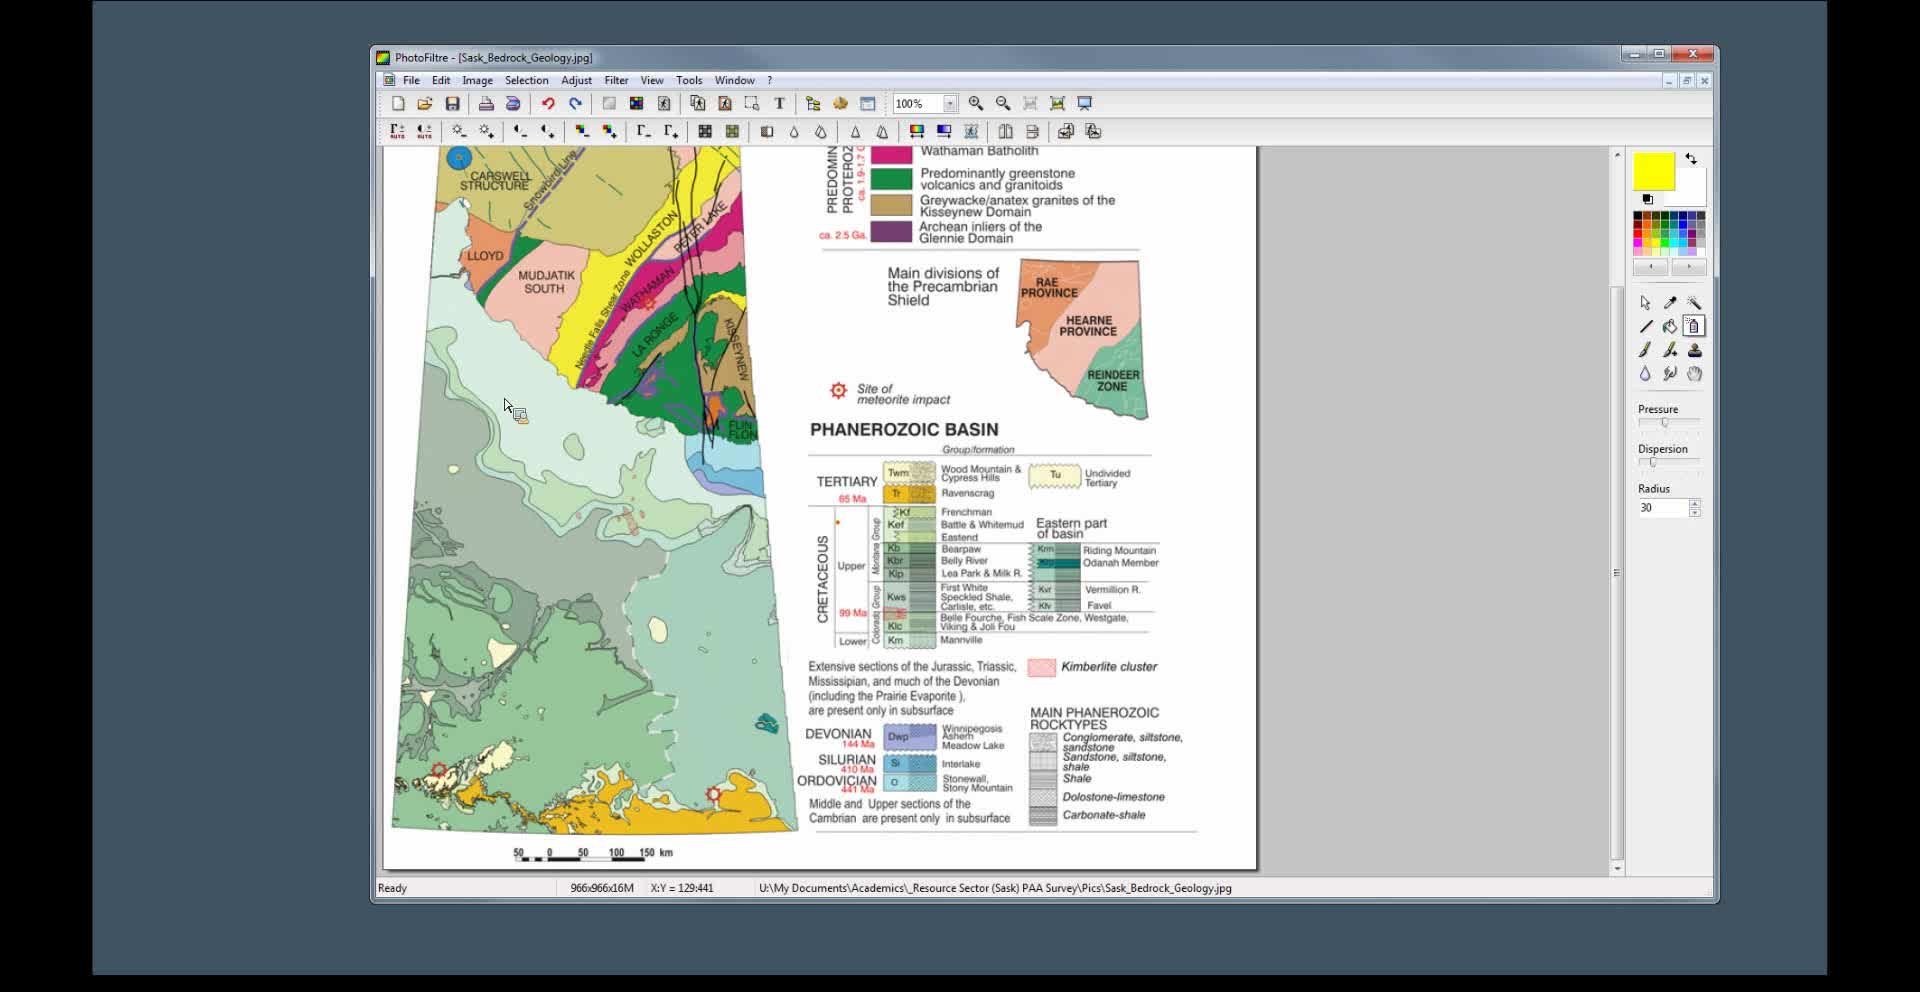Screen dimensions: 1920x992
Task: Apply Auto contrast from the filter toolbar
Action: coord(424,132)
